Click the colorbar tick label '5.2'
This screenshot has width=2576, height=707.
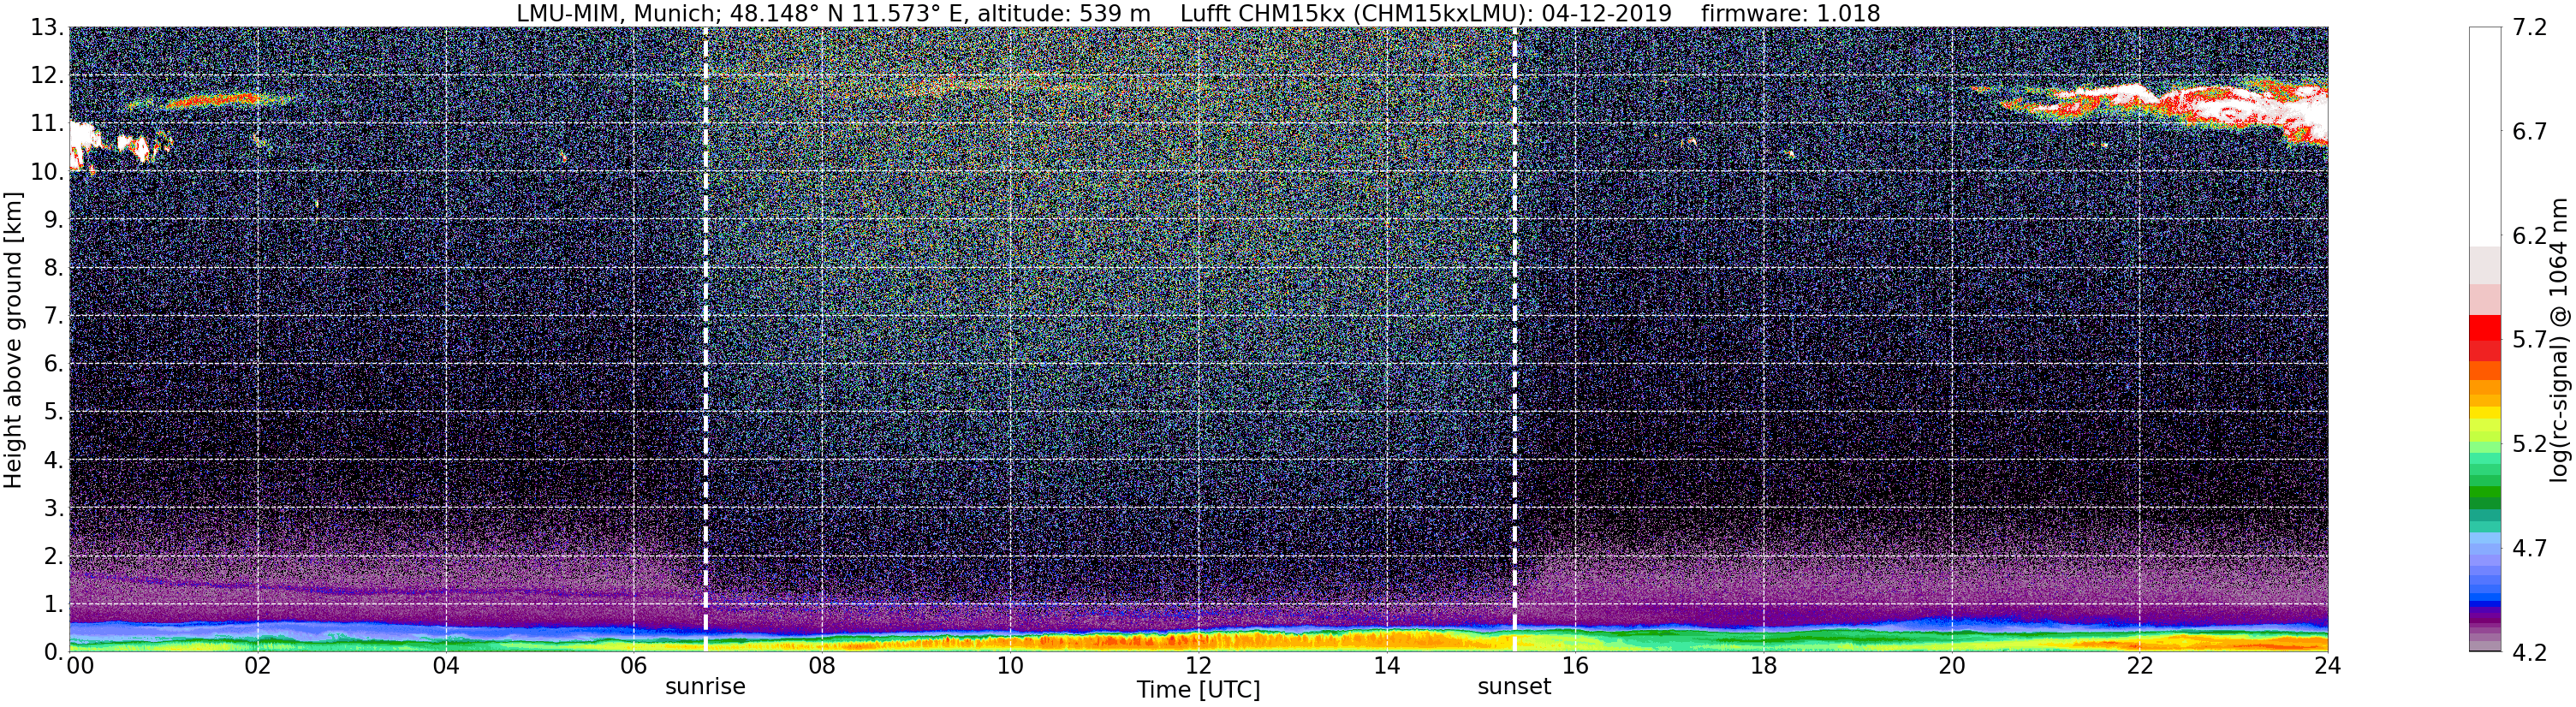(x=2530, y=444)
